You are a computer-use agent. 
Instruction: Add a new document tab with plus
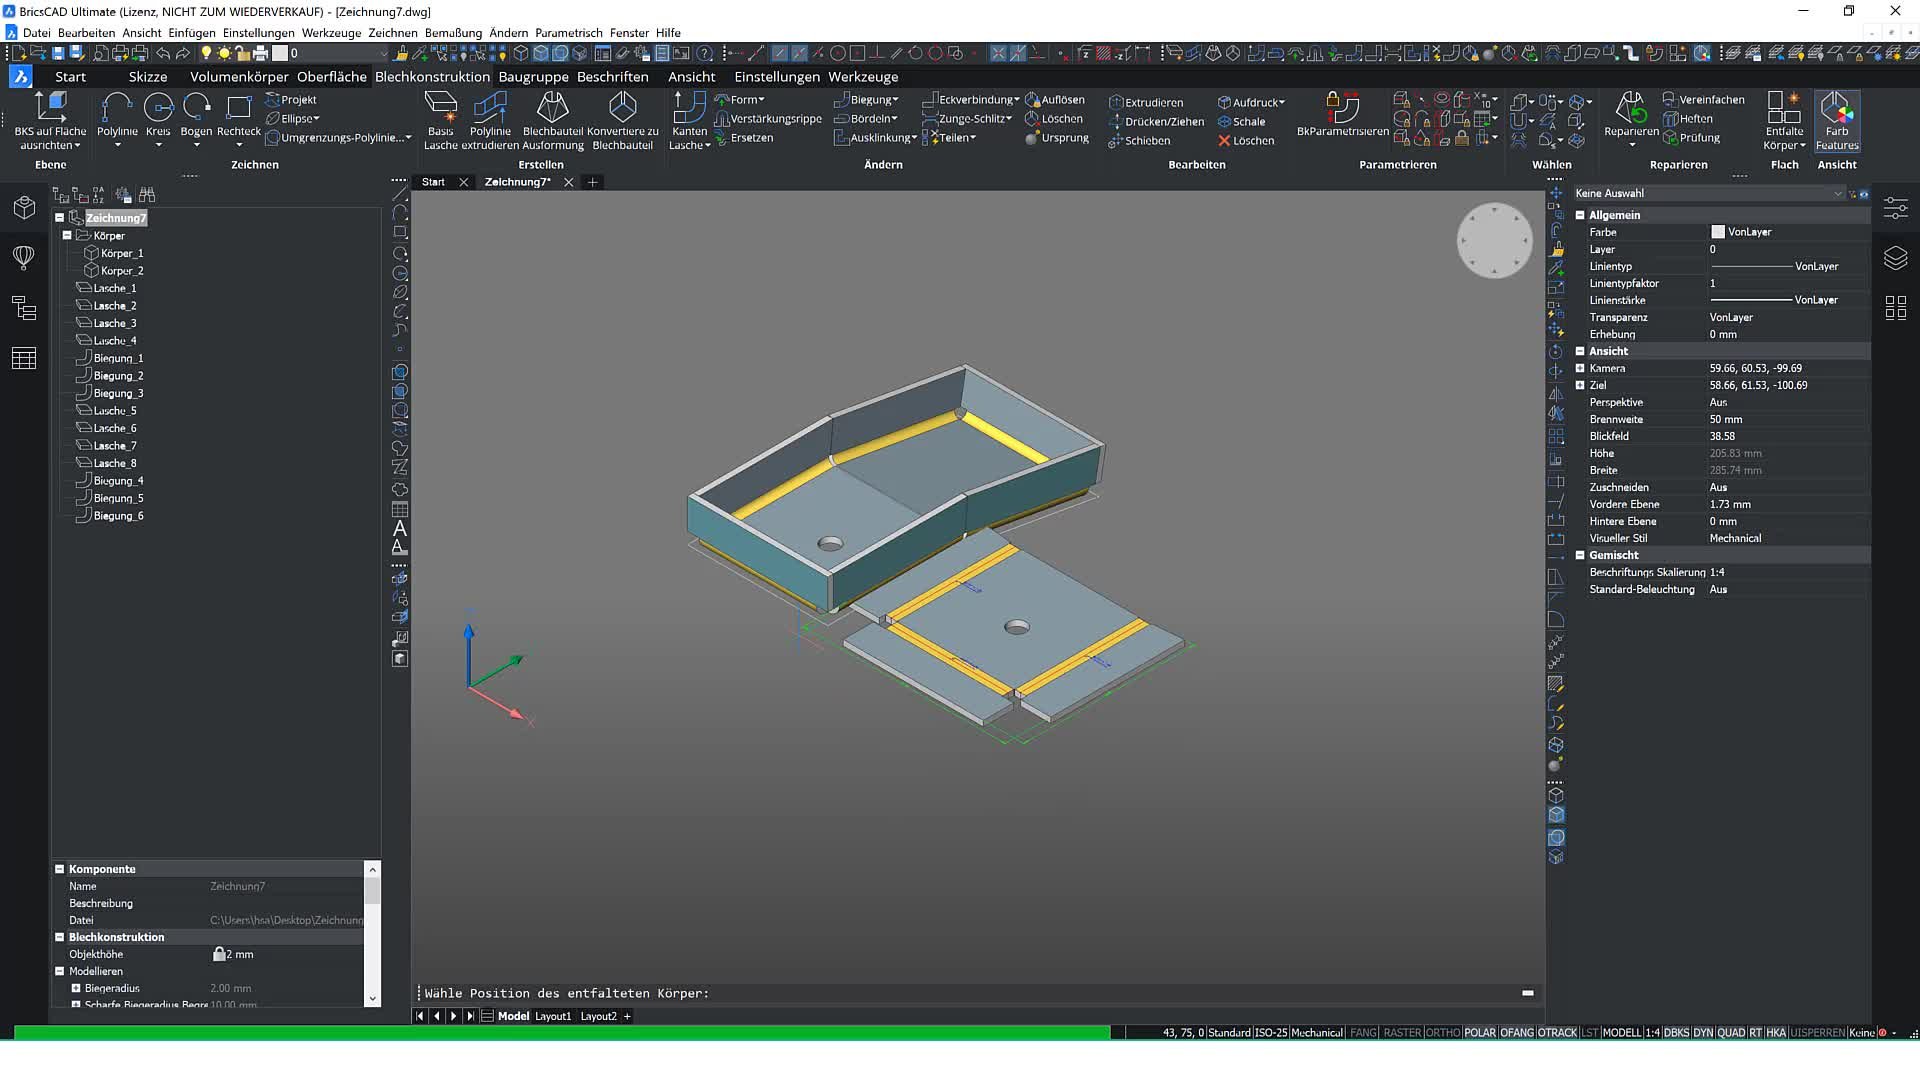pos(593,182)
